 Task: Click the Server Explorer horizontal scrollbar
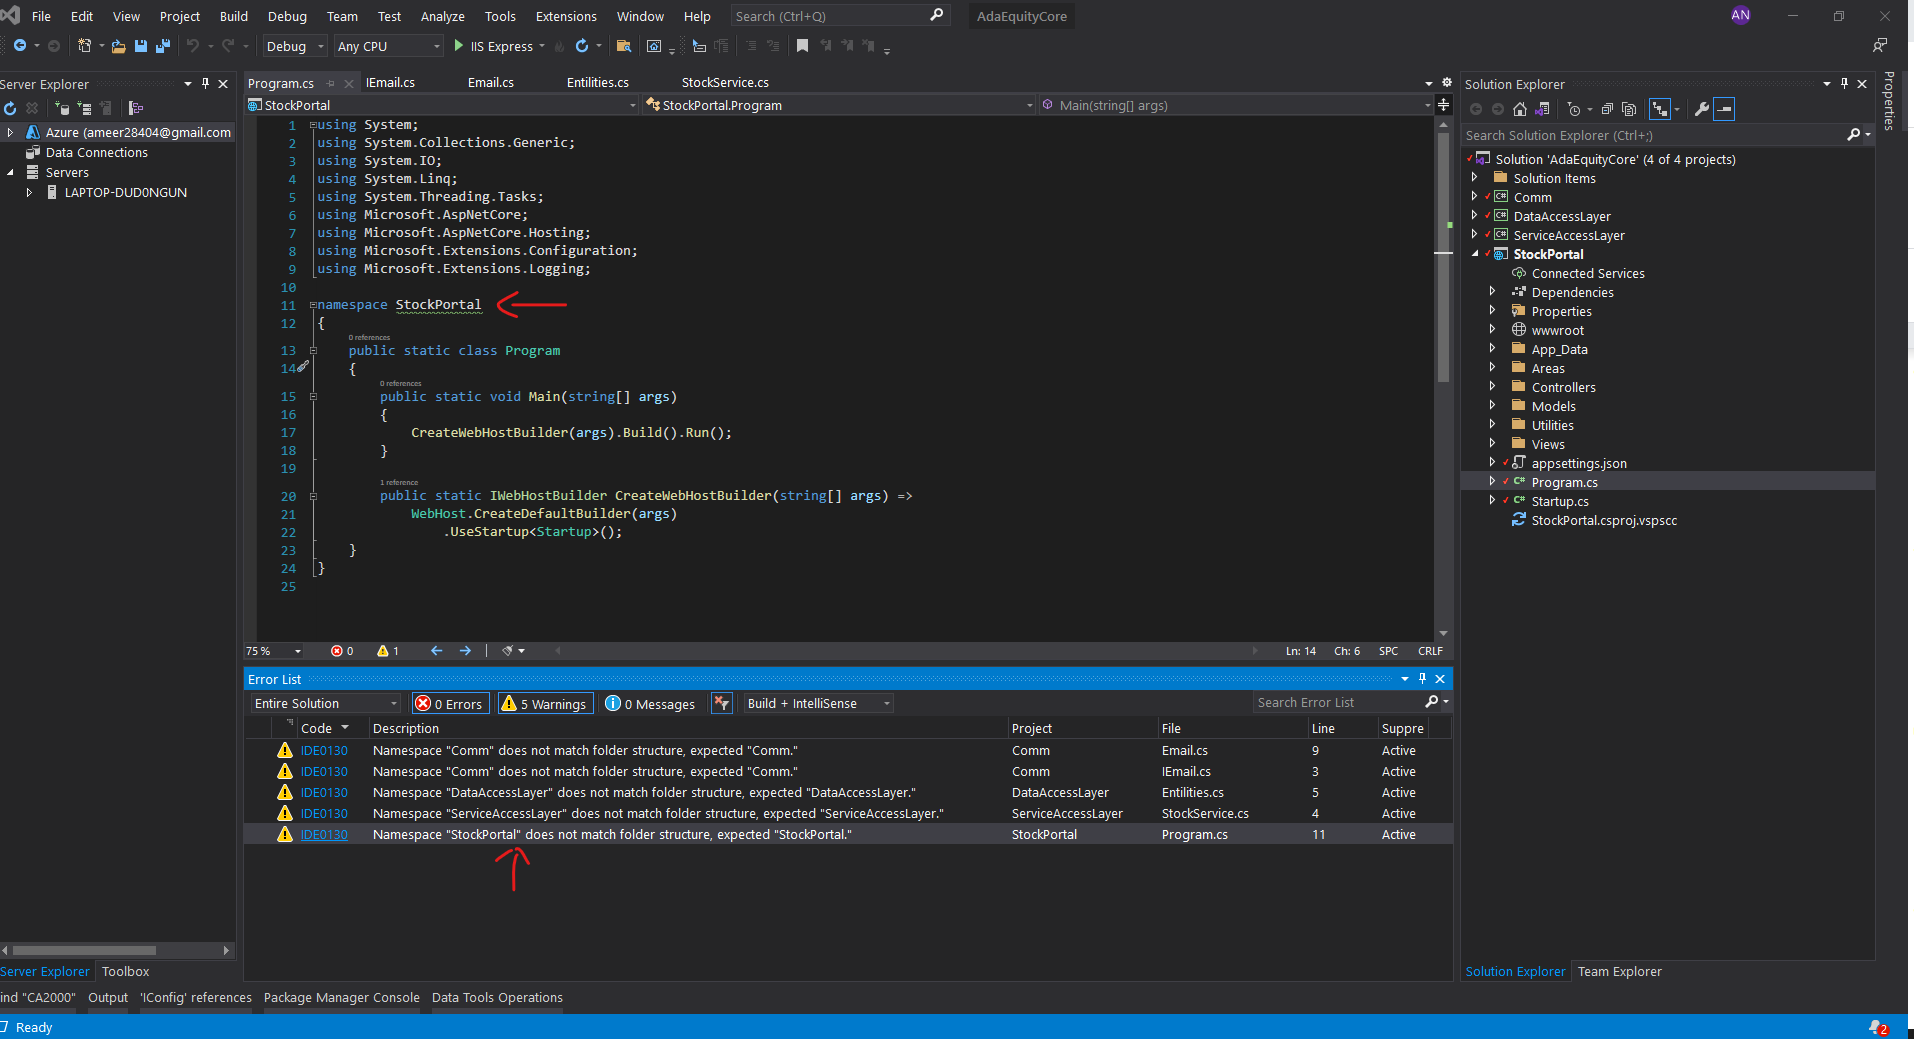[x=85, y=950]
